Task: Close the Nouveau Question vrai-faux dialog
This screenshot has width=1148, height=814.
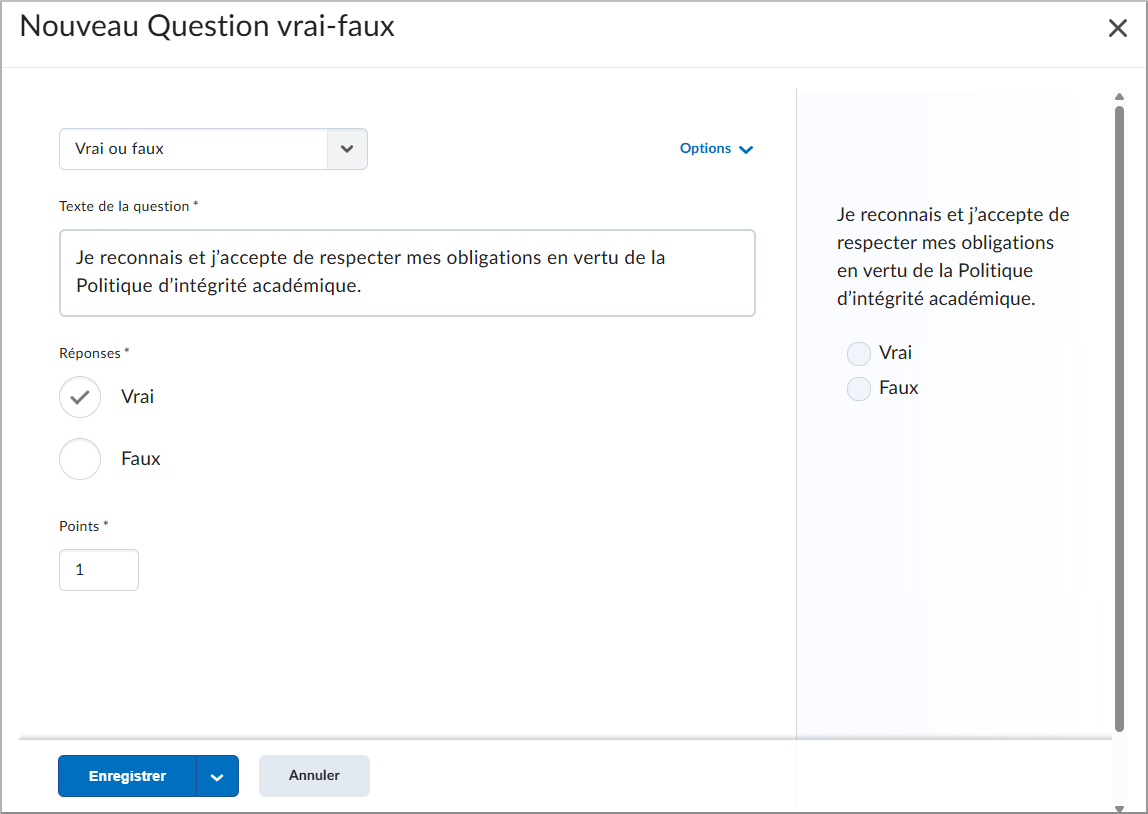Action: coord(1118,27)
